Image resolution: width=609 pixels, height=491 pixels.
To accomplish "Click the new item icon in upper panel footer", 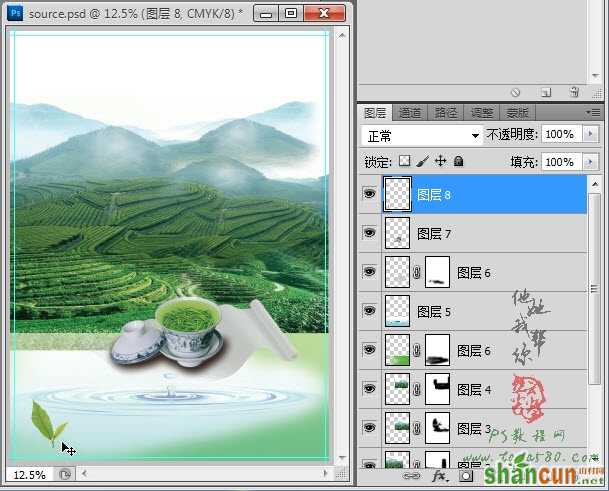I will pyautogui.click(x=546, y=92).
